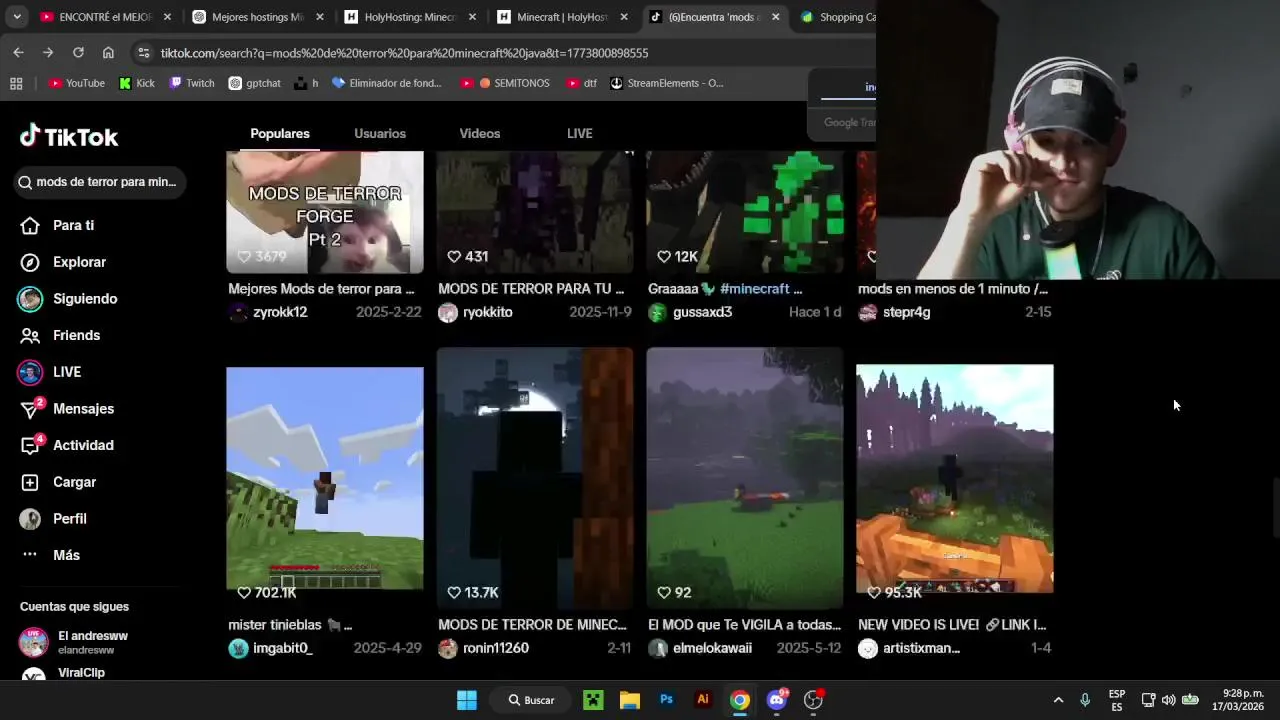The image size is (1280, 720).
Task: Expand the browser tab search dropdown
Action: point(17,17)
